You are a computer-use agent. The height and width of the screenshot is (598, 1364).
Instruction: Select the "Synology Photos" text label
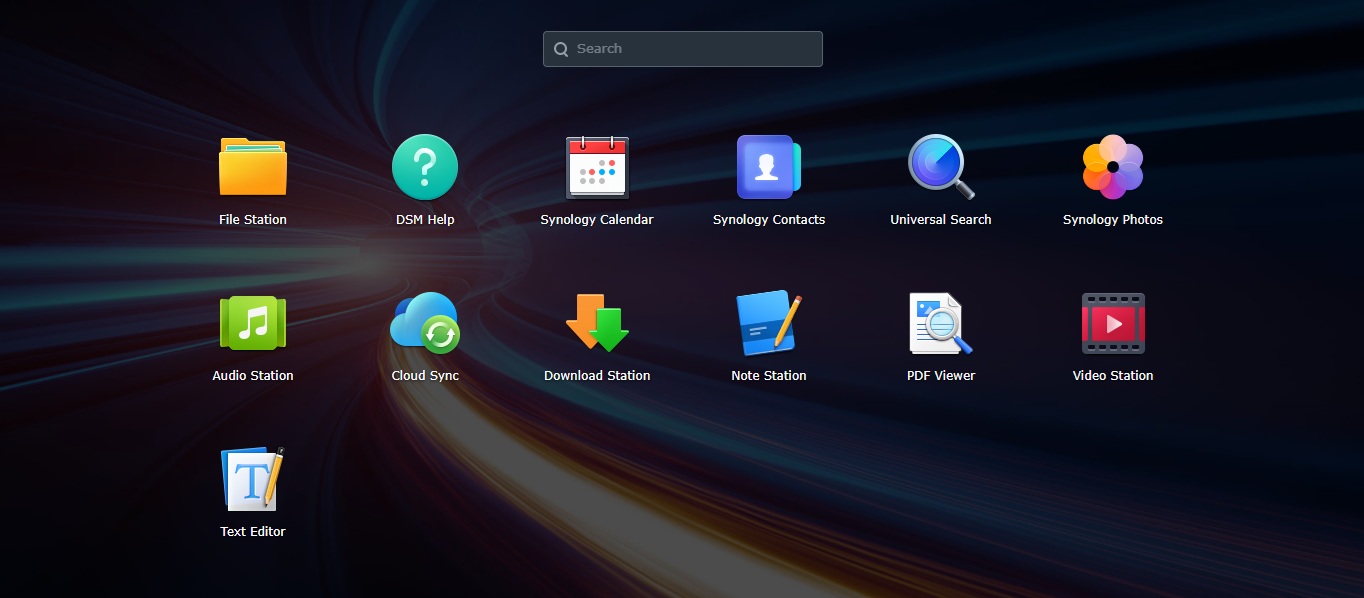point(1113,220)
